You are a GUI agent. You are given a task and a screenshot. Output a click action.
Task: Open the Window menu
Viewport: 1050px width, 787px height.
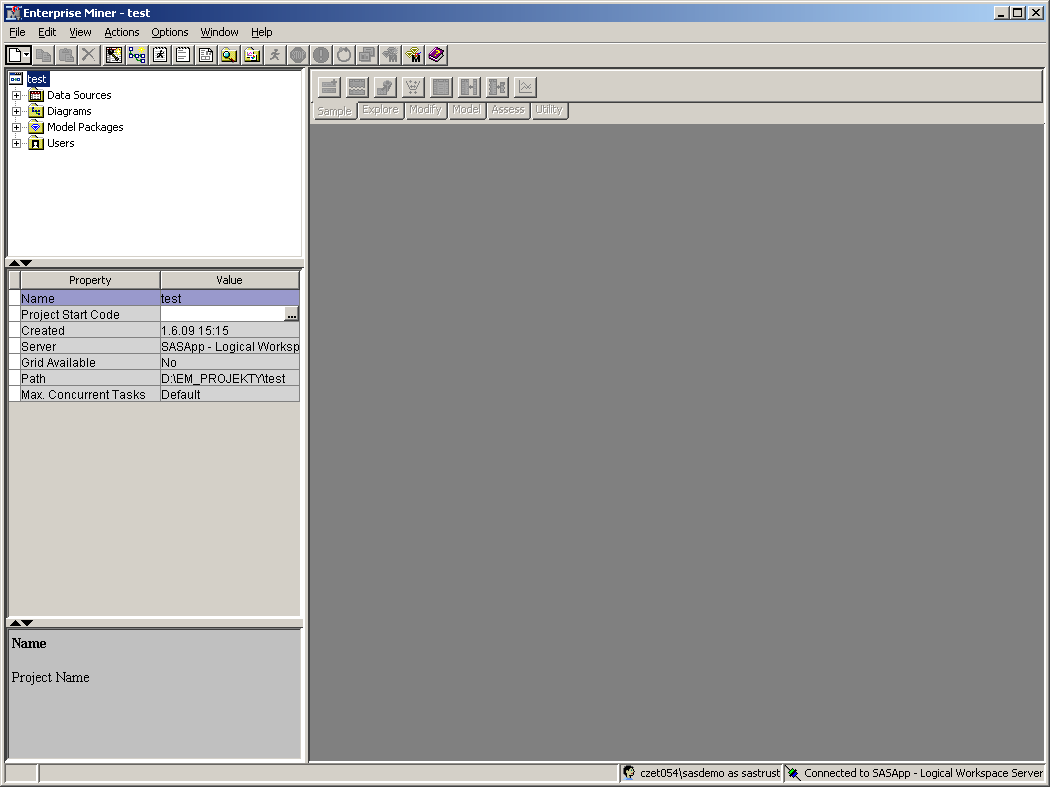click(219, 32)
